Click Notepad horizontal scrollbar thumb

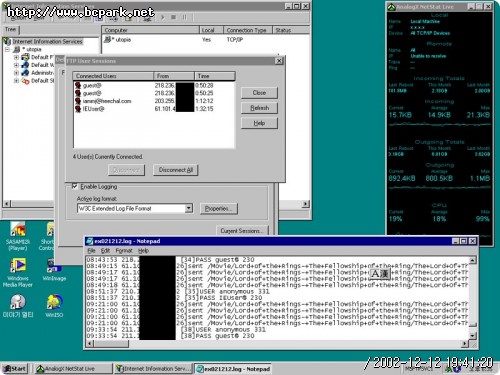coord(111,344)
